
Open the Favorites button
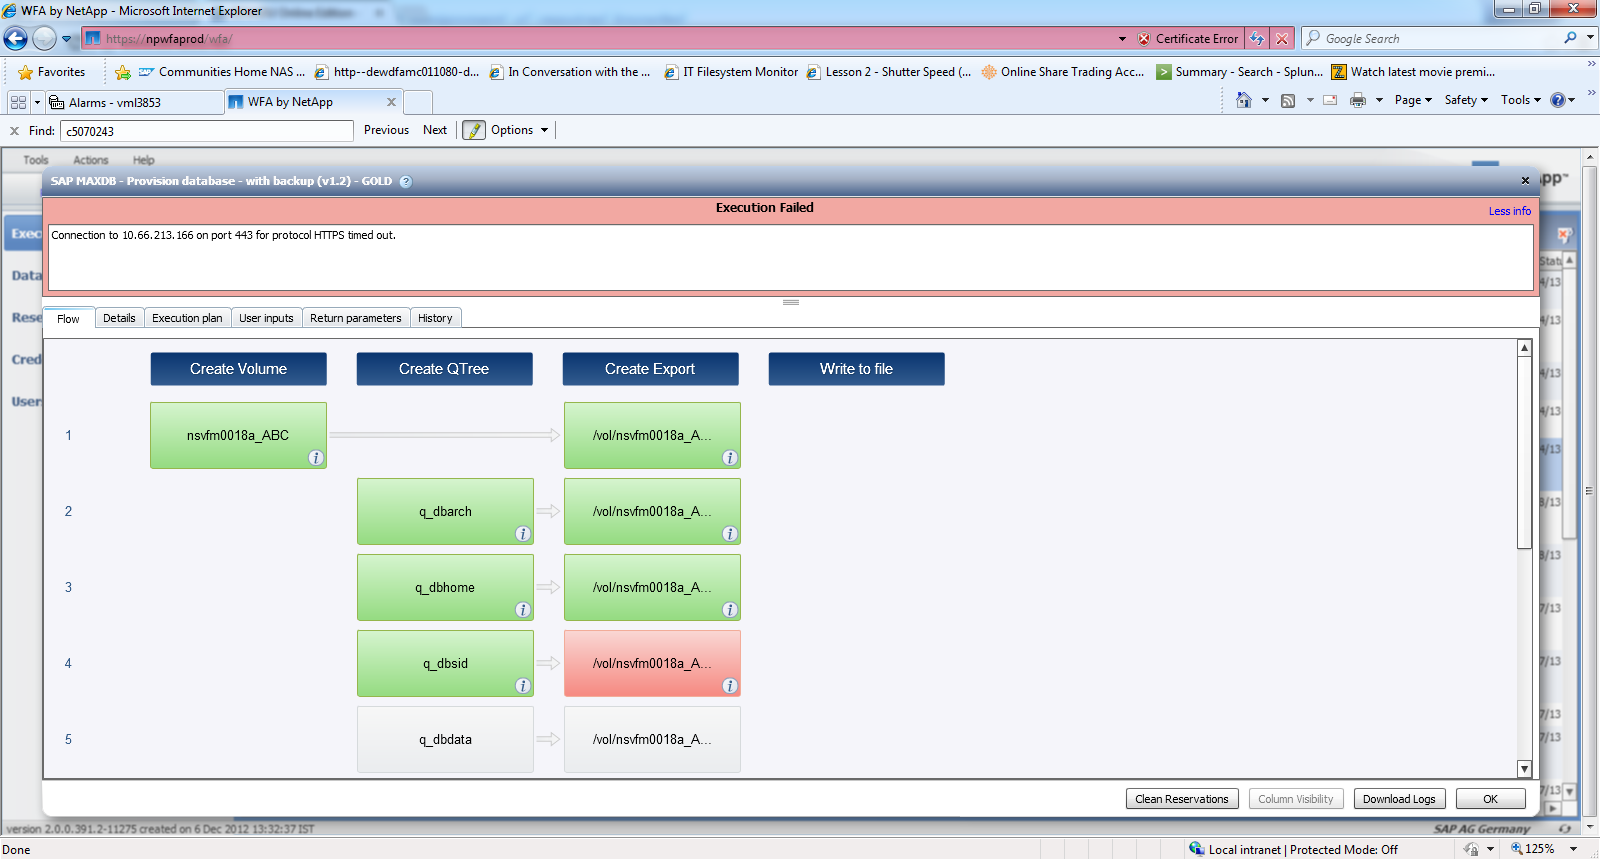(52, 72)
